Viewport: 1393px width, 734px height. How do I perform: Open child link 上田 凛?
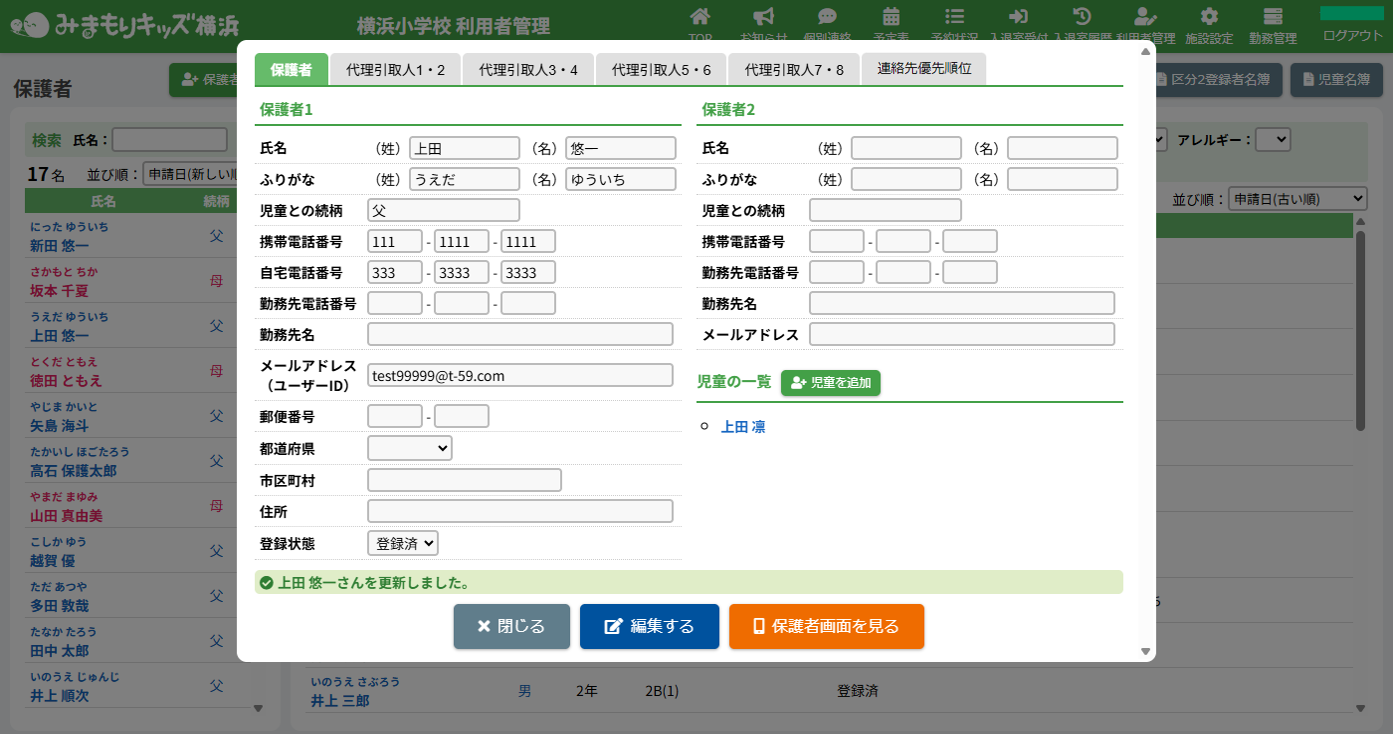(x=743, y=427)
